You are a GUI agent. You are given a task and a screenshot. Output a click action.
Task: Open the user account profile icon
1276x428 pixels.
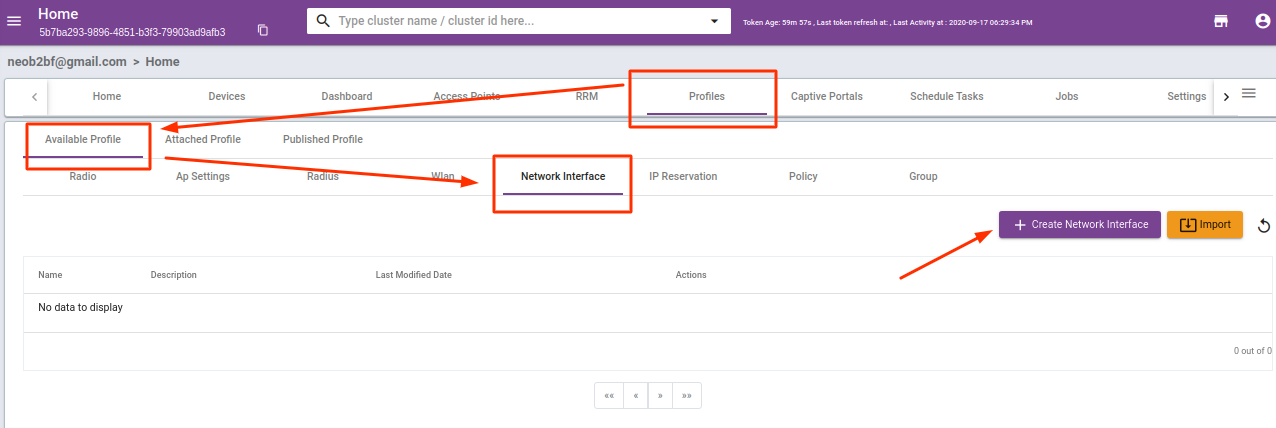point(1262,21)
